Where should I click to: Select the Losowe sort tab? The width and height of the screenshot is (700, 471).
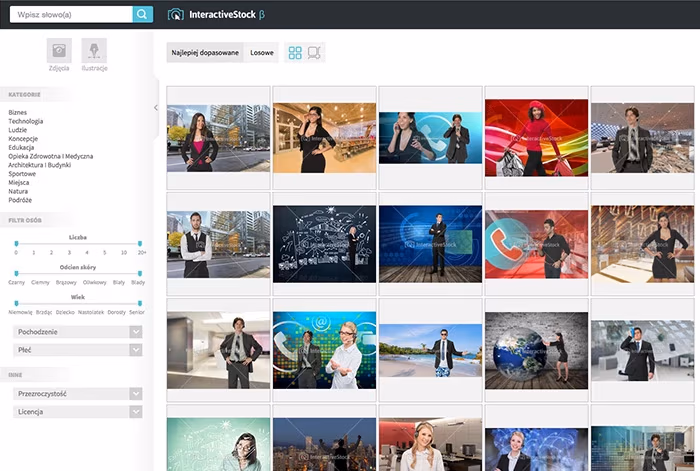[x=262, y=53]
